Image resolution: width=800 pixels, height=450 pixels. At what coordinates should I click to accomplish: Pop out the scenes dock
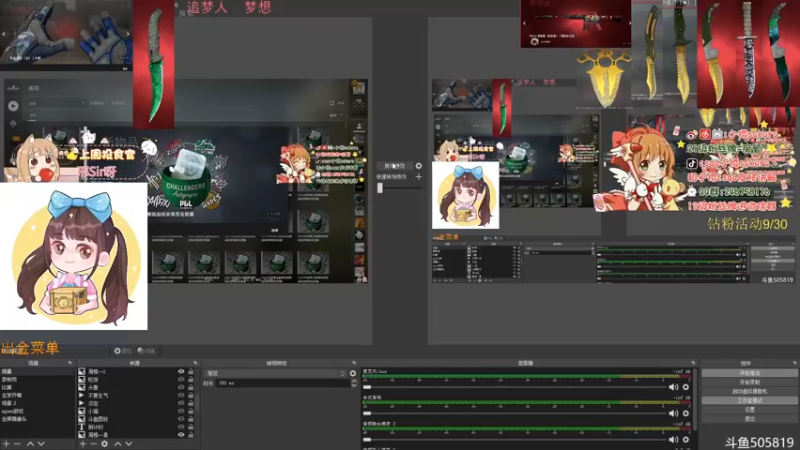[70, 363]
